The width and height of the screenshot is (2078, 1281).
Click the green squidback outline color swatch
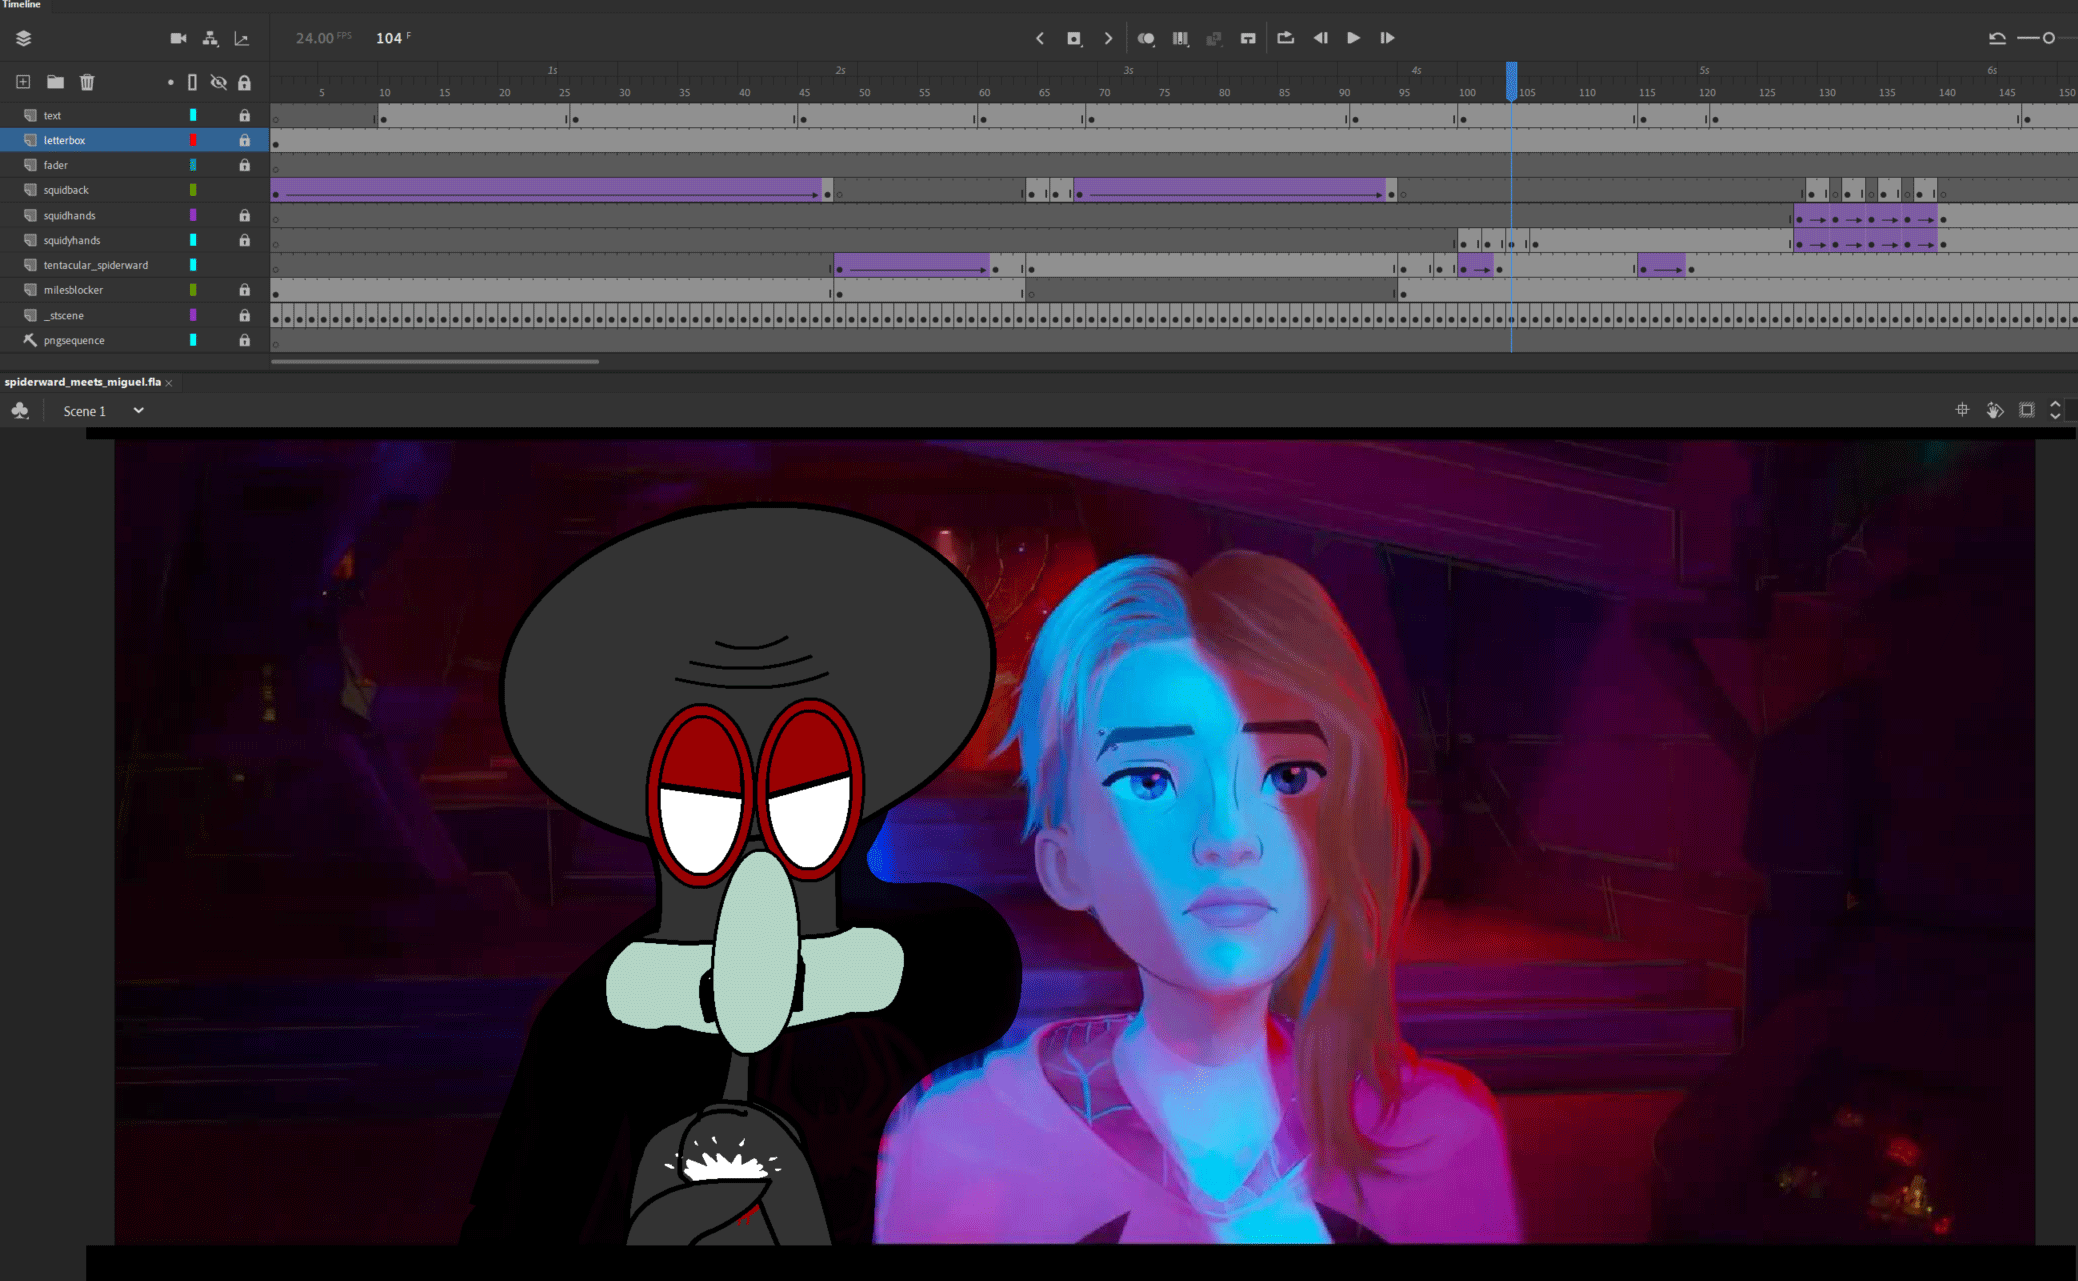(x=193, y=190)
